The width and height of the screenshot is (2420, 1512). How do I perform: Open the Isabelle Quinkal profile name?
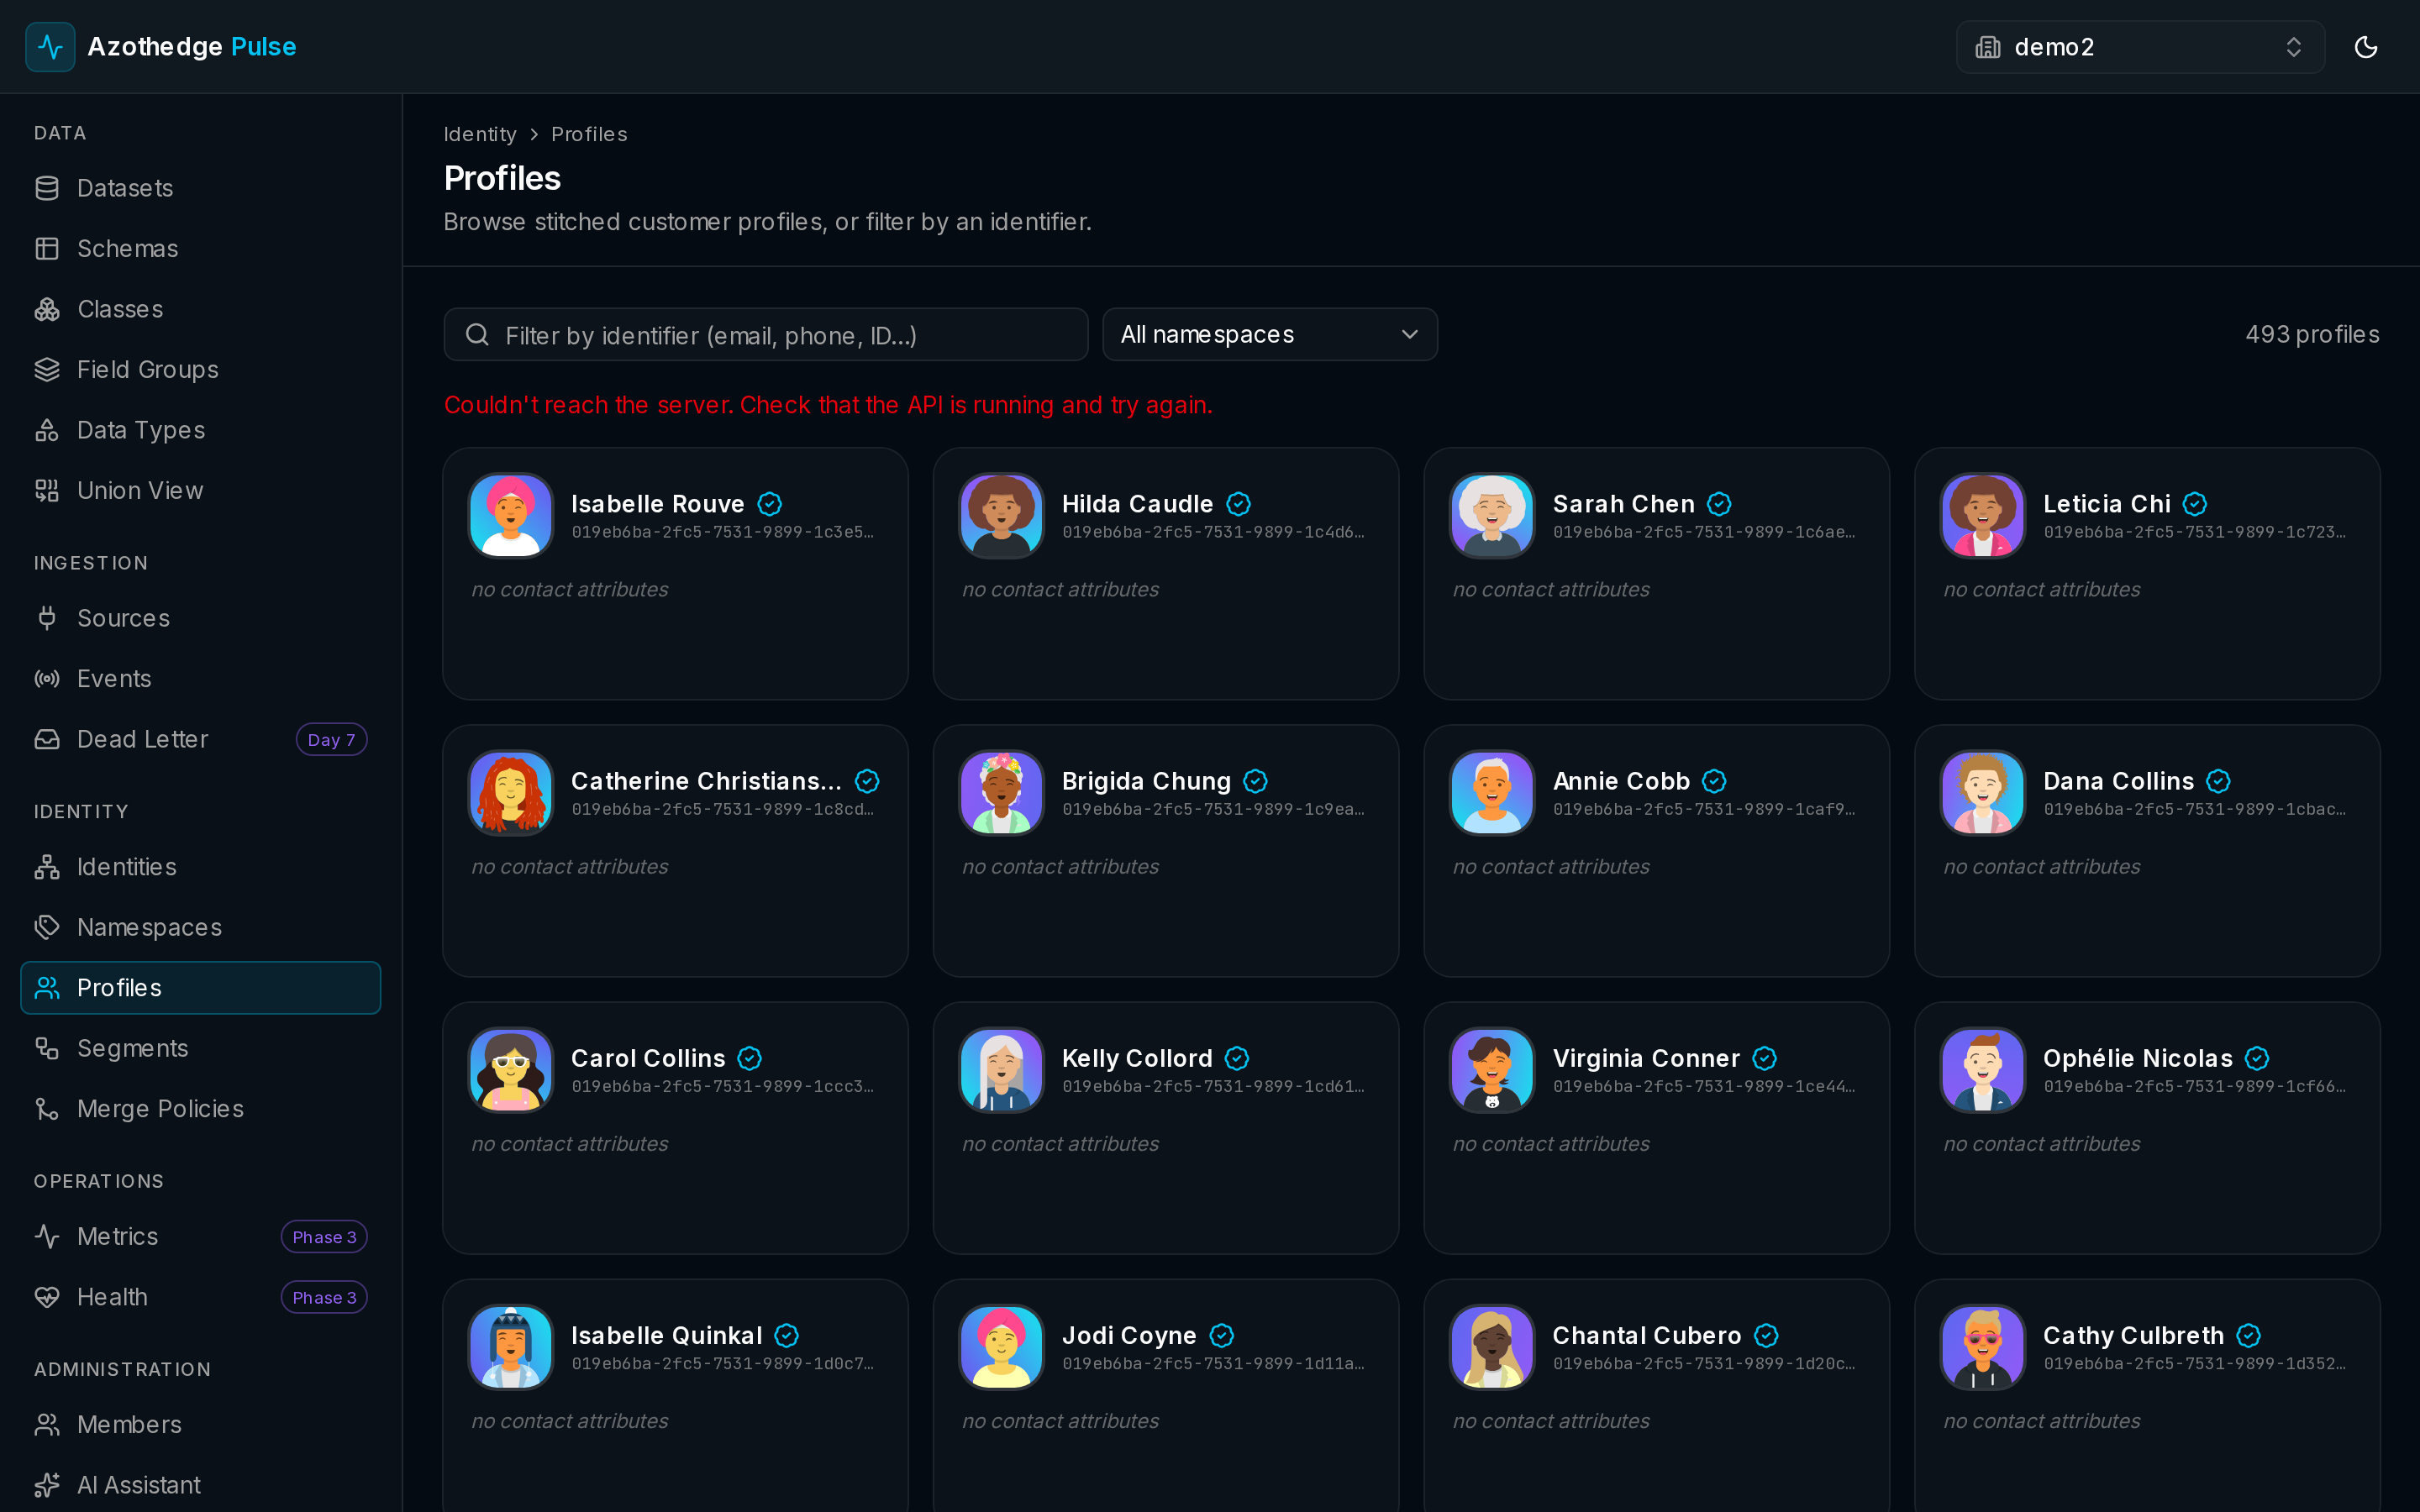pos(666,1335)
